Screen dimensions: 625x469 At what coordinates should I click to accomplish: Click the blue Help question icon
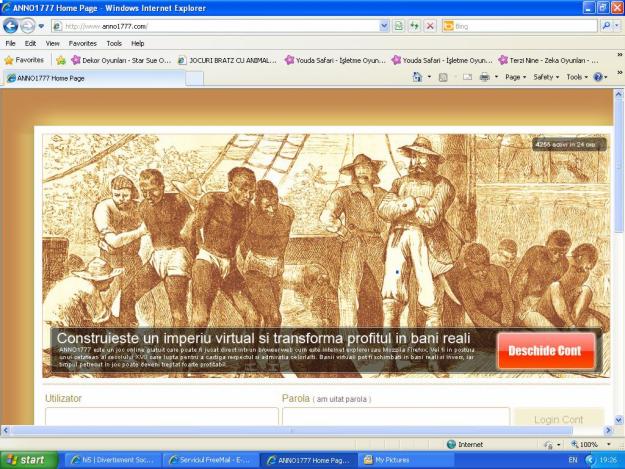coord(598,77)
